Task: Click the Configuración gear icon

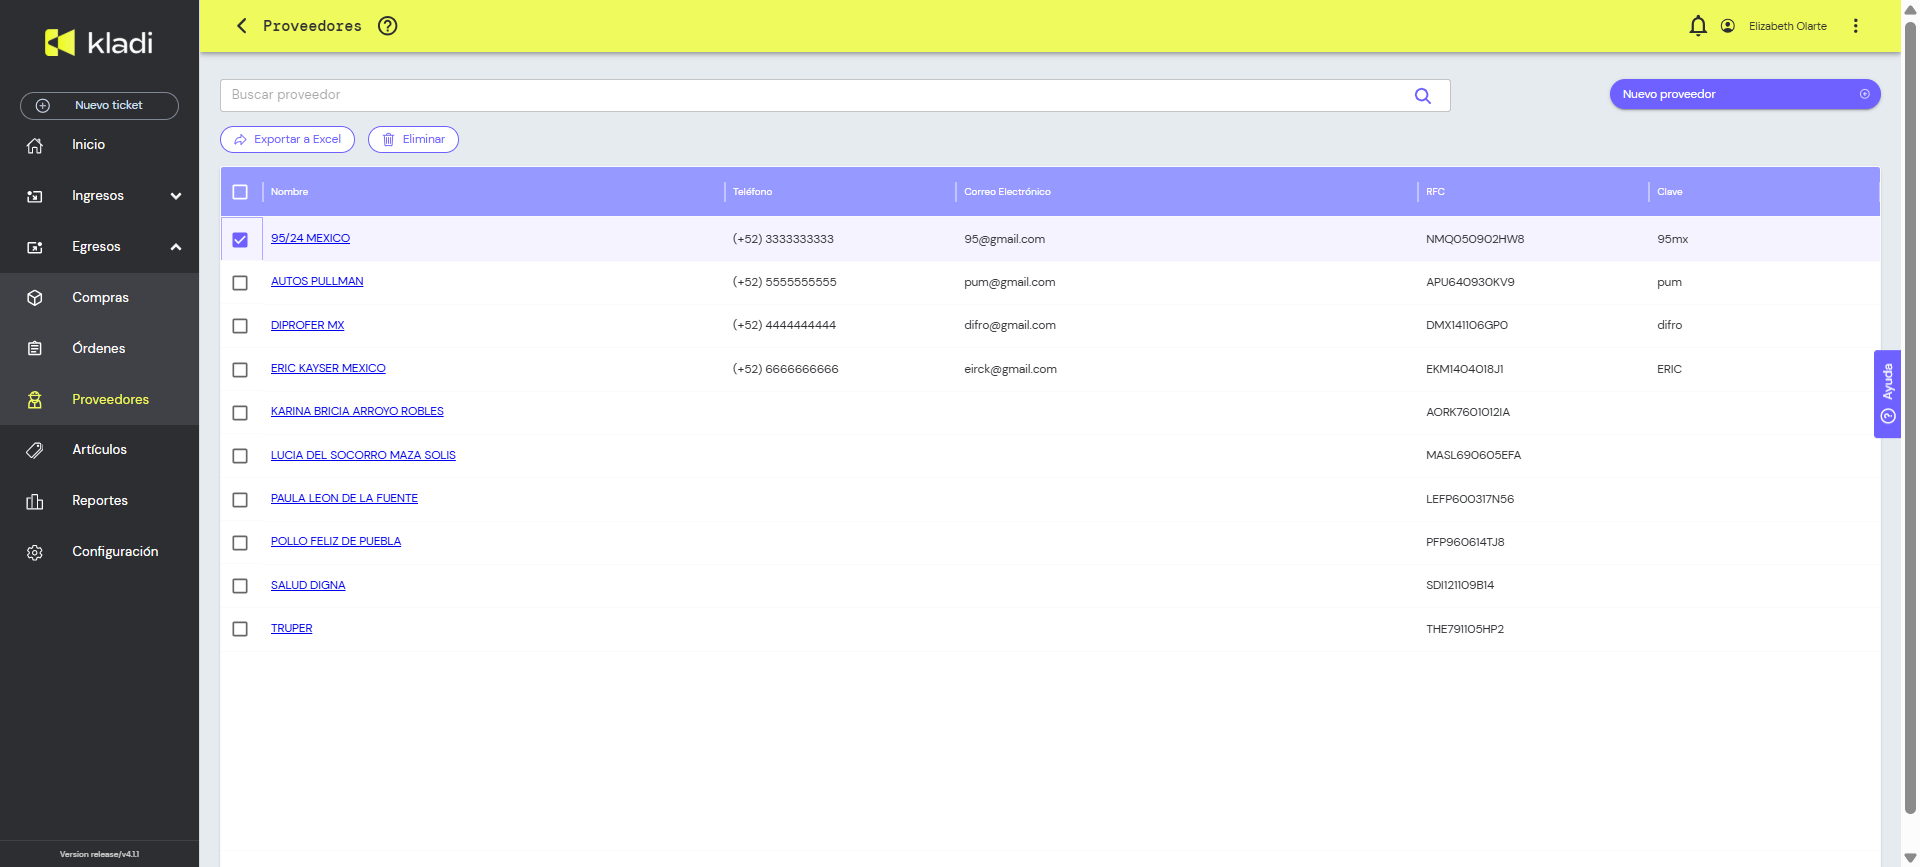Action: click(x=35, y=552)
